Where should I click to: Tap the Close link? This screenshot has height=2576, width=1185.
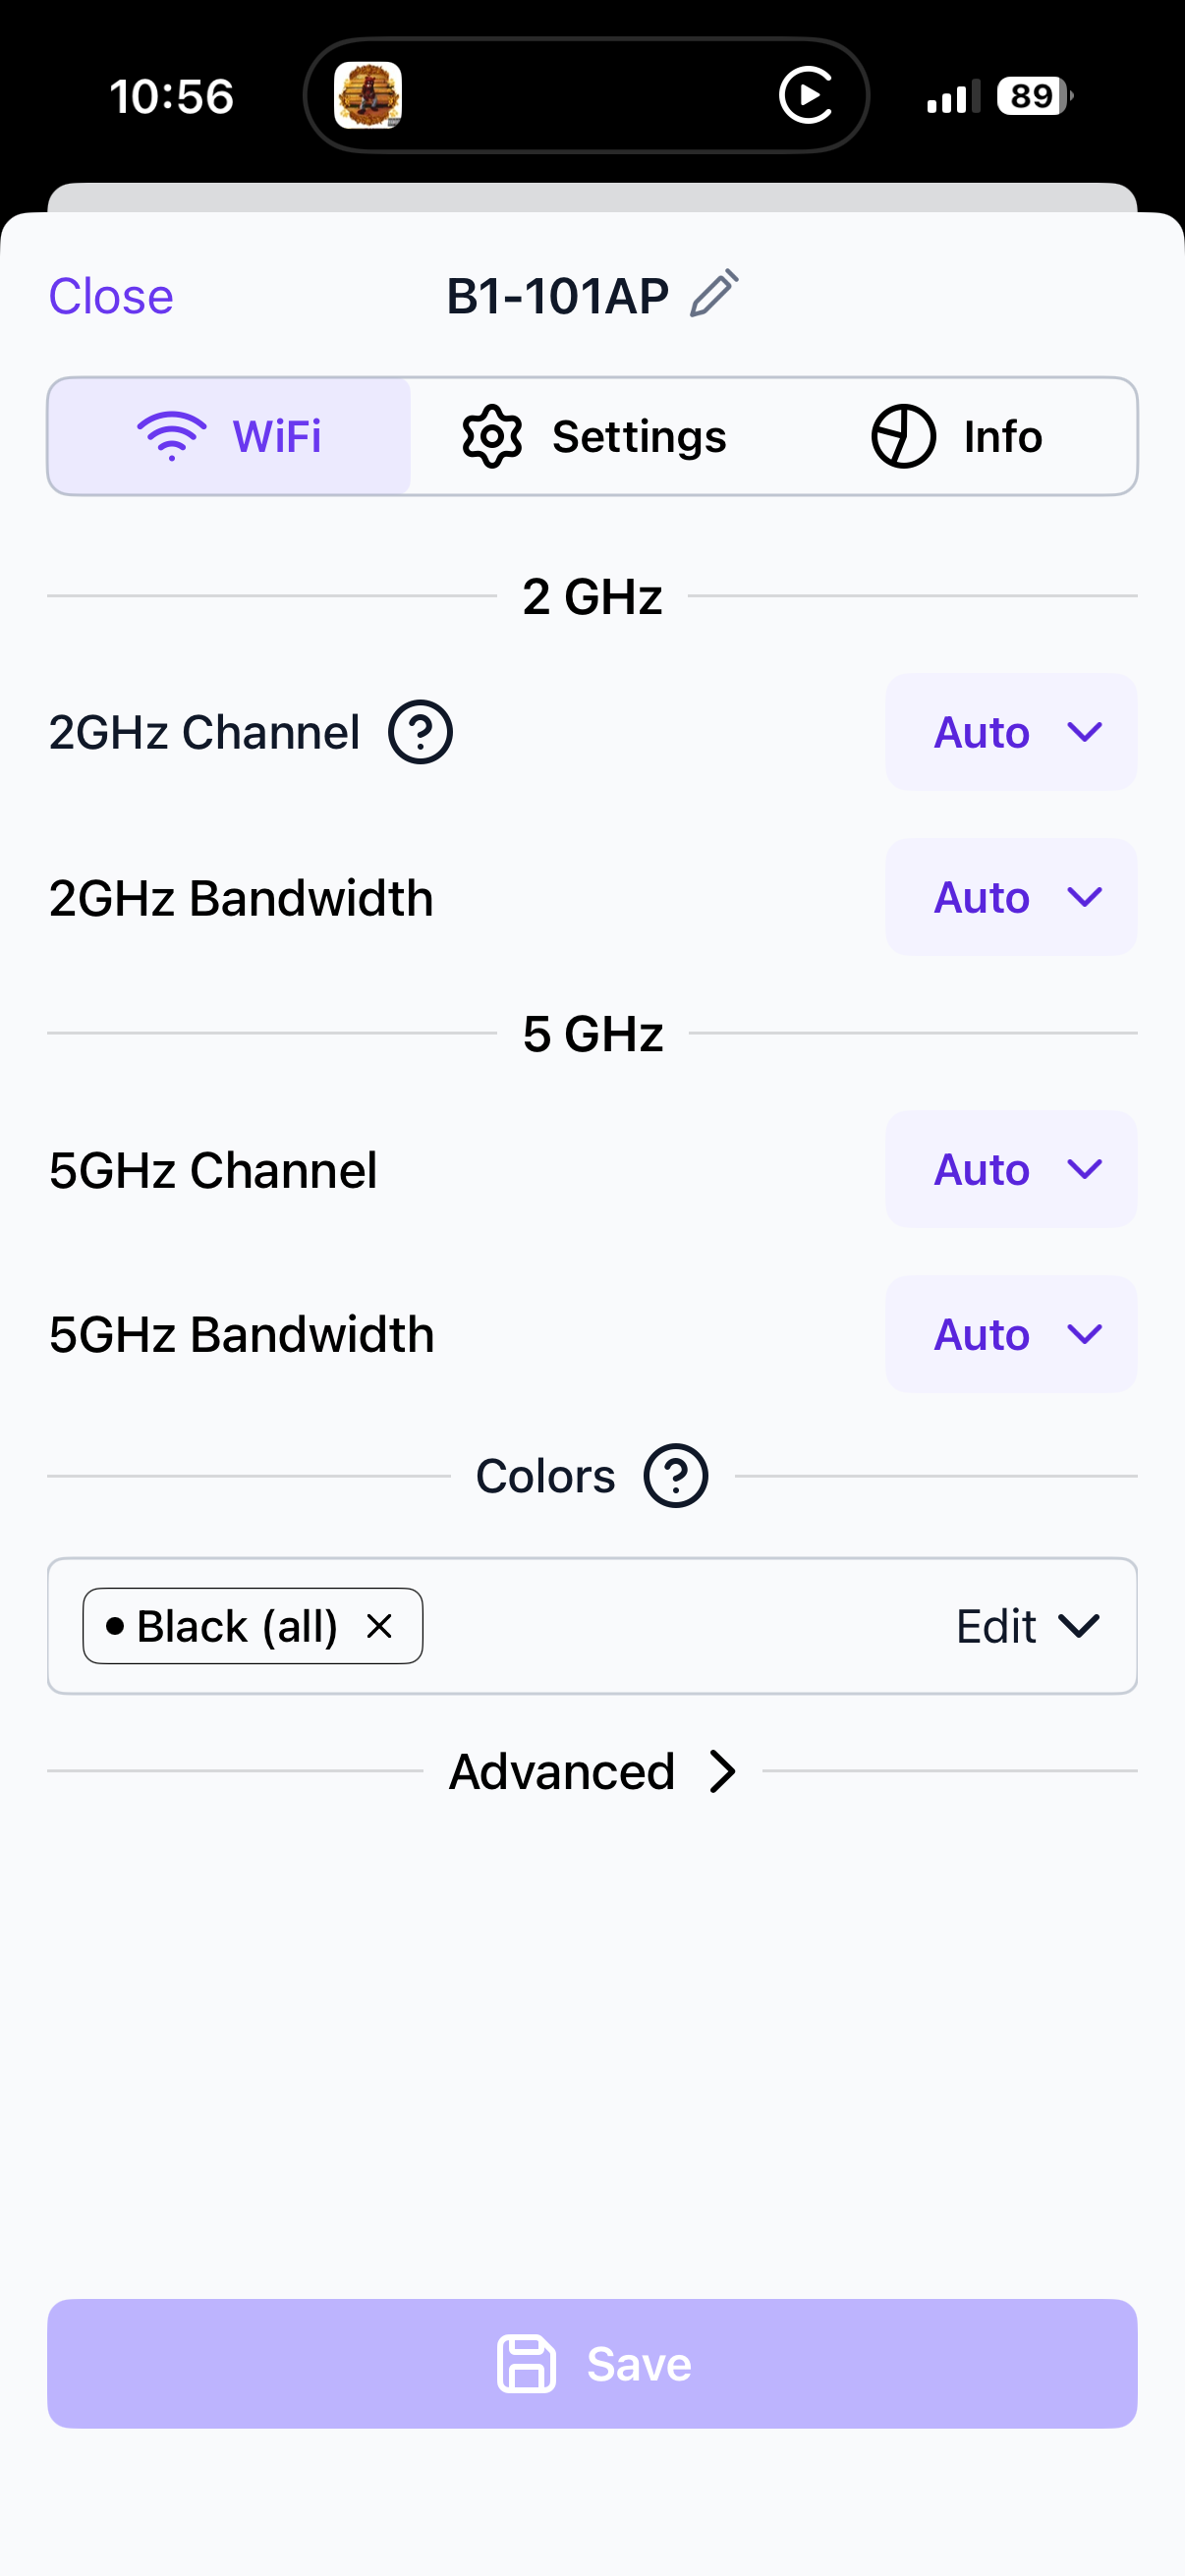[111, 296]
